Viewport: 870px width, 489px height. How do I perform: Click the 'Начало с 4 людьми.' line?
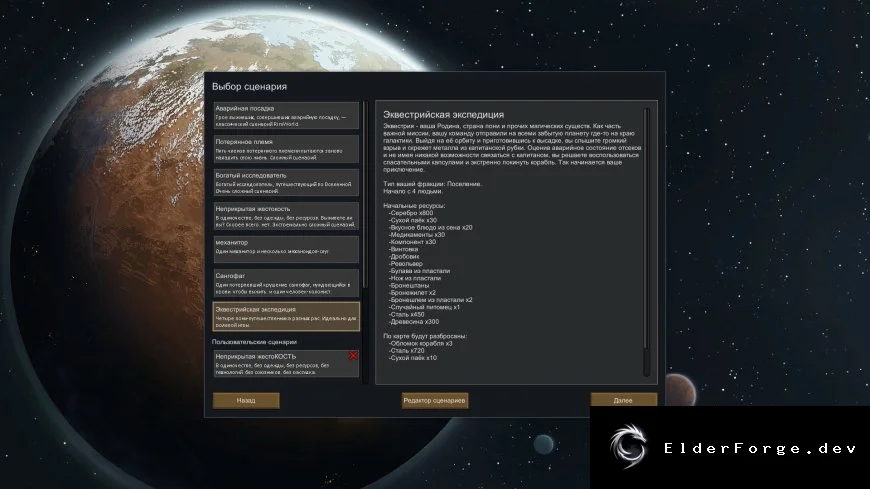tap(413, 191)
